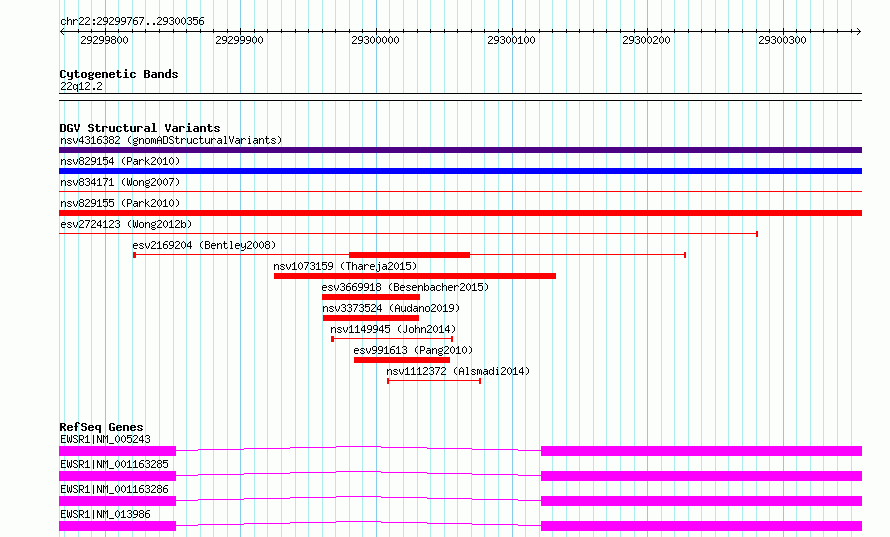Image resolution: width=890 pixels, height=537 pixels.
Task: Click the nsv4316382 gnomAD dark purple variant bar
Action: click(x=460, y=150)
